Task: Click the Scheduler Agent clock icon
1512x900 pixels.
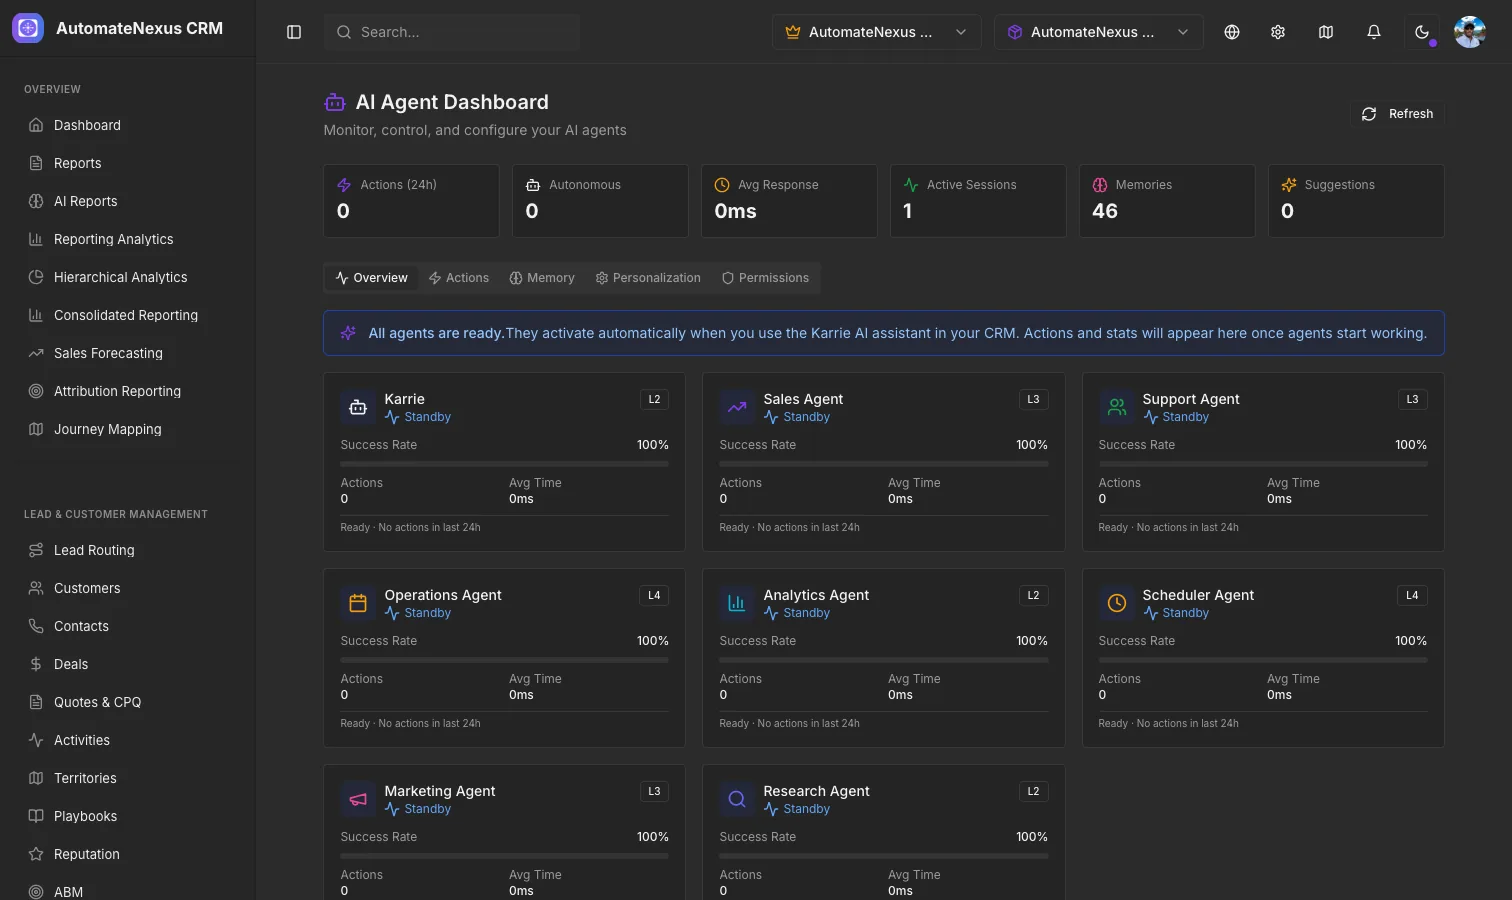Action: [x=1117, y=603]
